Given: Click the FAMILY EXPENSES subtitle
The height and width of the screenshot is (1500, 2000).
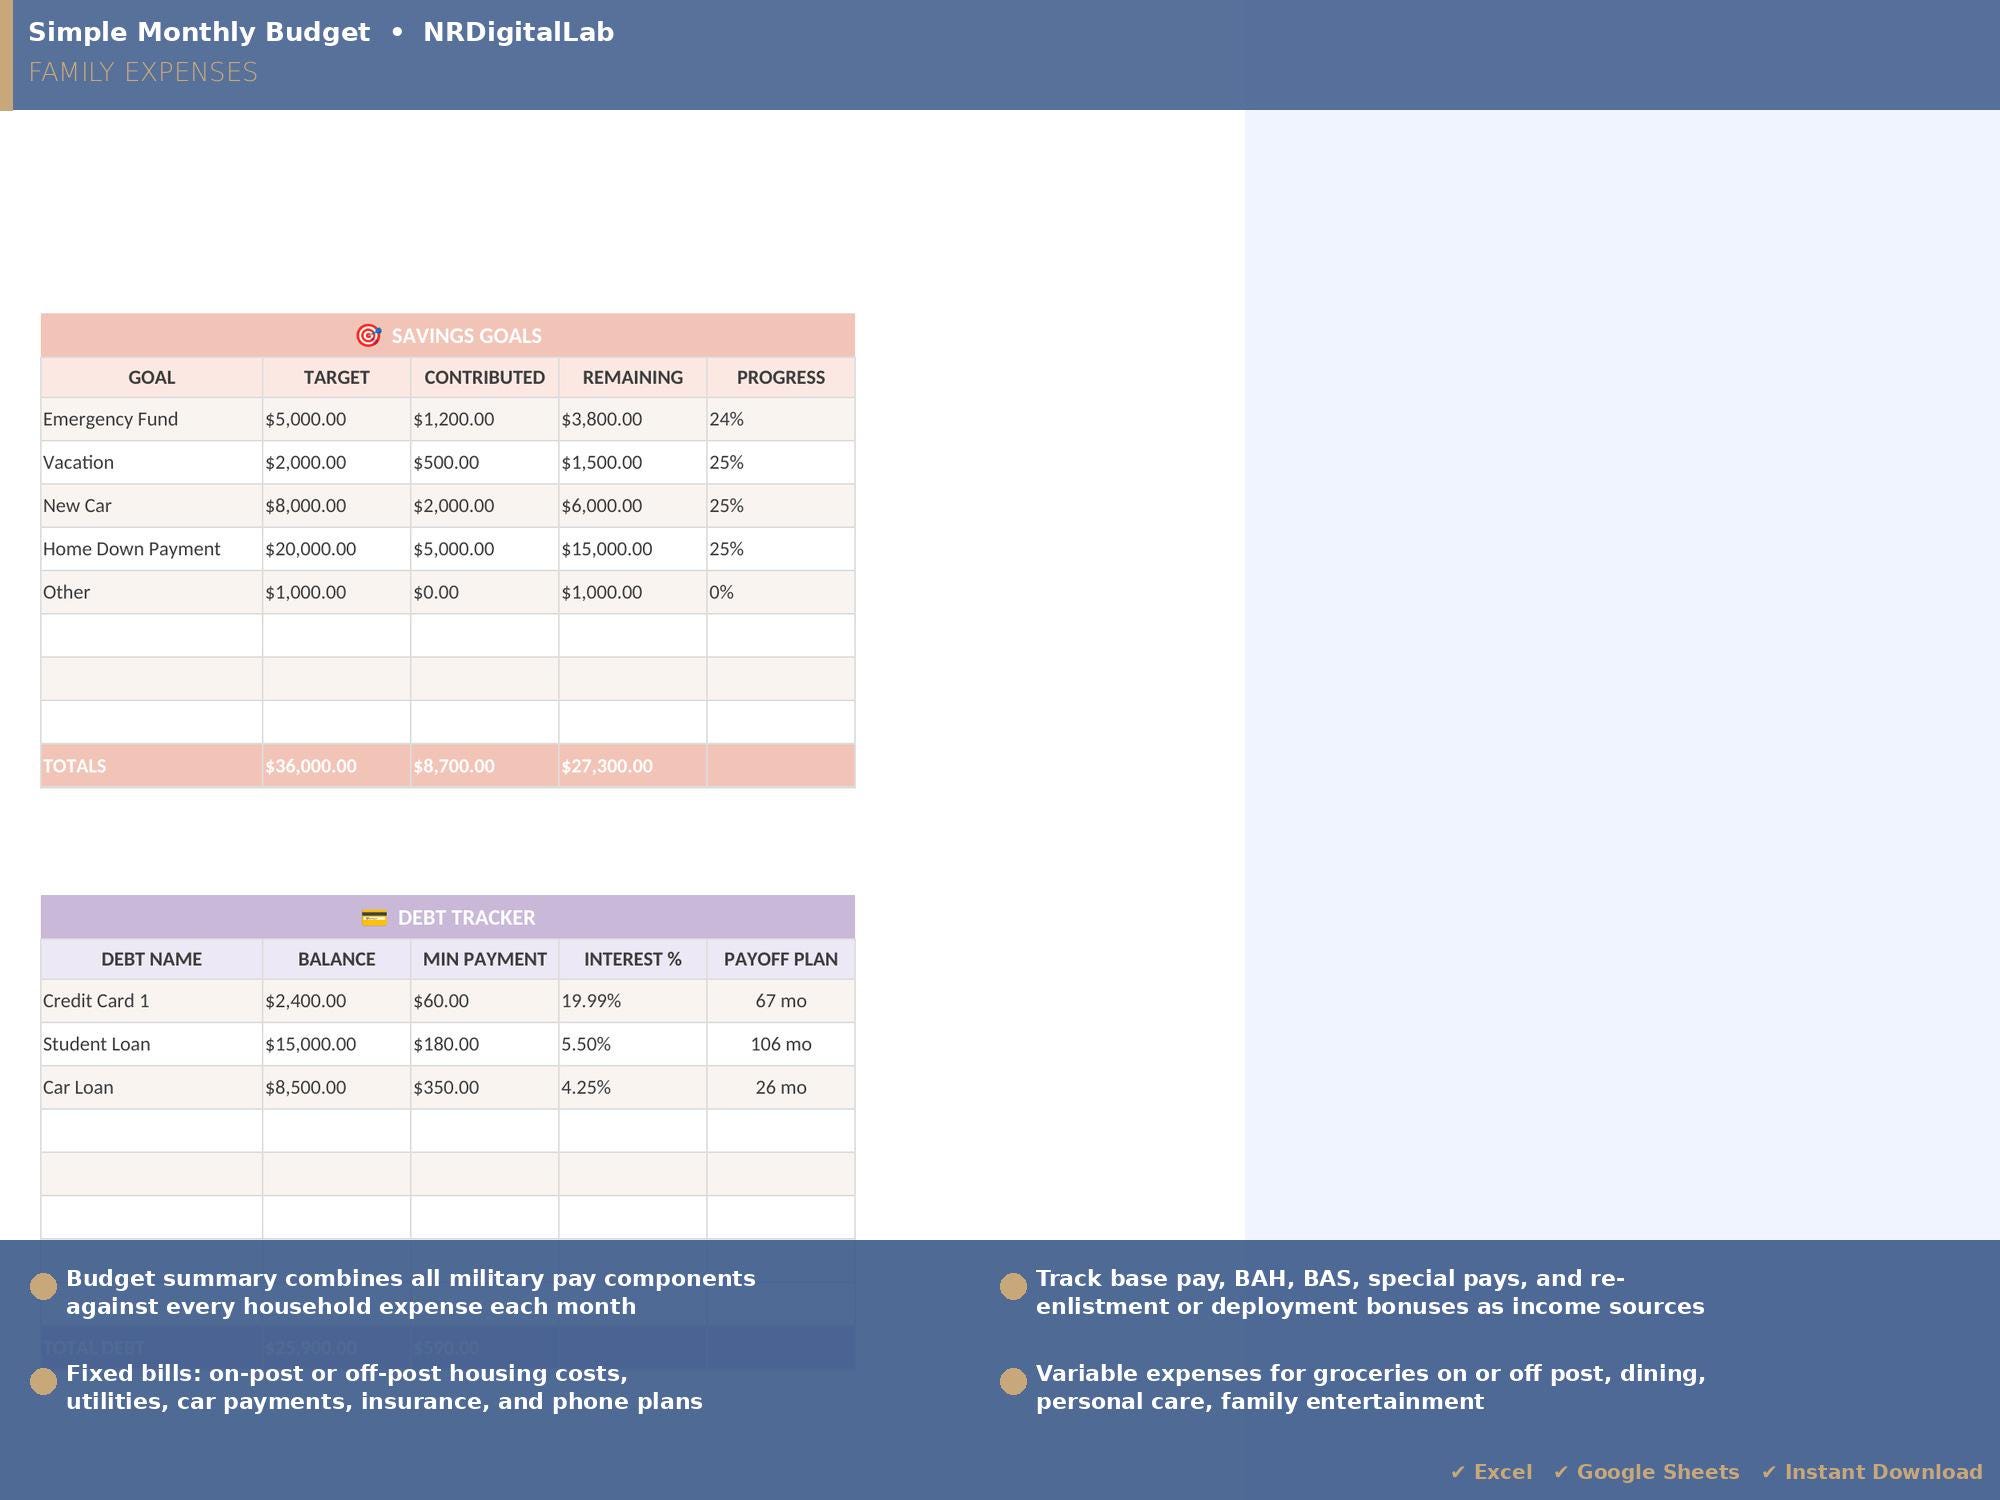Looking at the screenshot, I should pyautogui.click(x=143, y=72).
